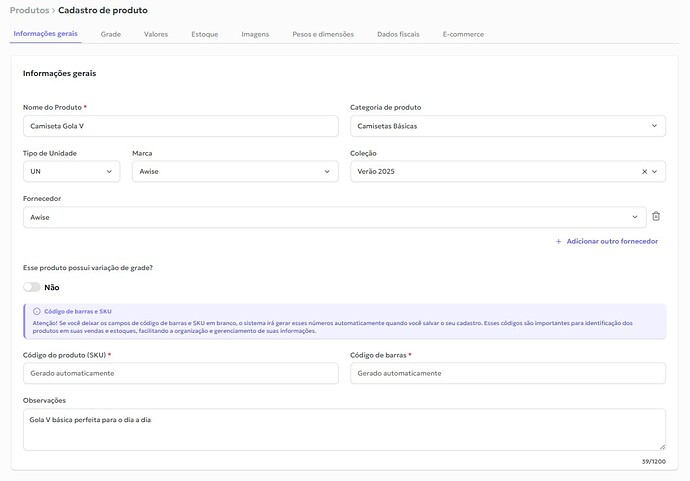690x481 pixels.
Task: Switch to the Imagens tab
Action: [x=255, y=34]
